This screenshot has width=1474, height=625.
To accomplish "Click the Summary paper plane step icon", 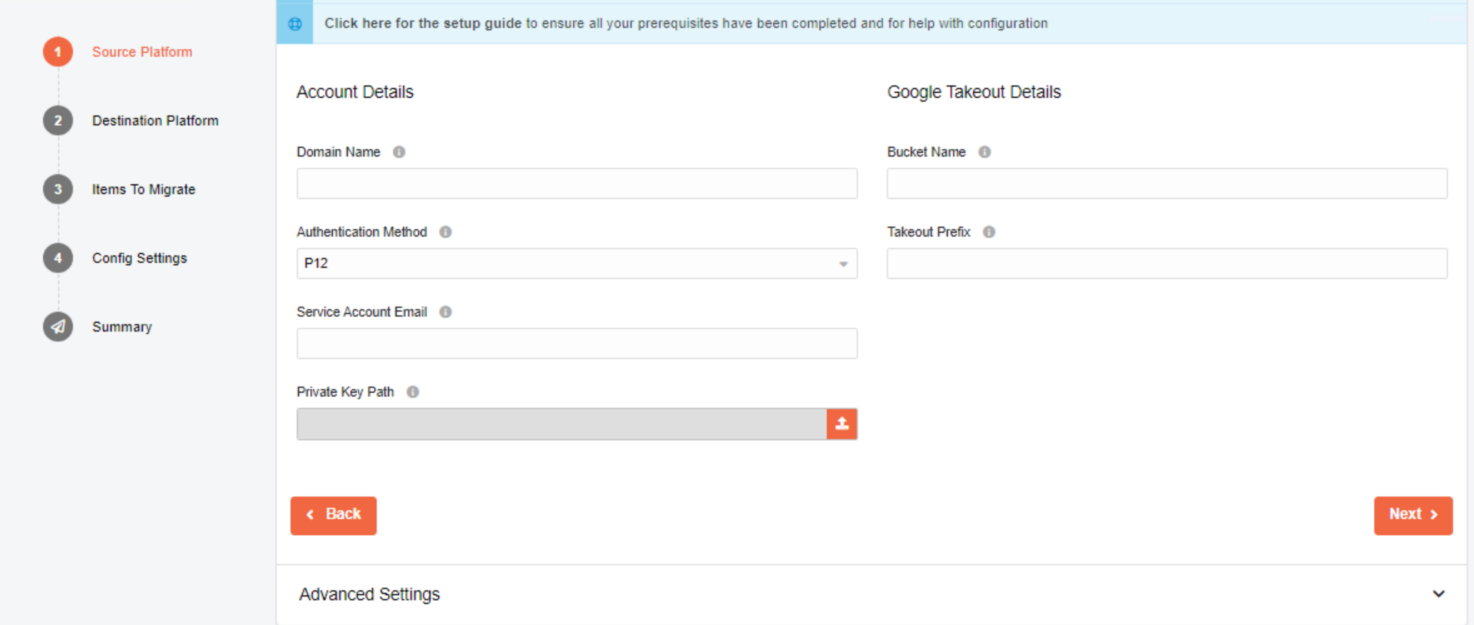I will tap(58, 327).
